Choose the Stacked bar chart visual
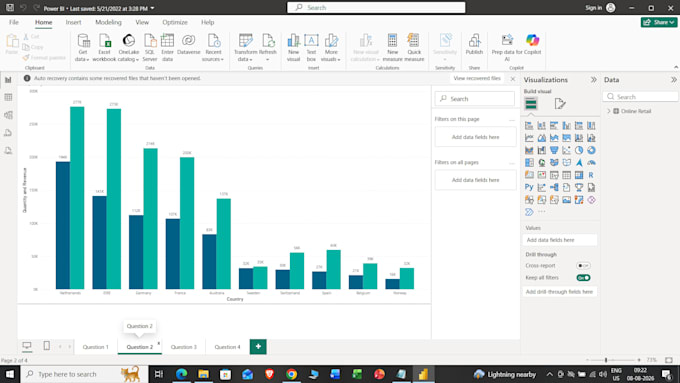Image resolution: width=680 pixels, height=383 pixels. [x=529, y=126]
